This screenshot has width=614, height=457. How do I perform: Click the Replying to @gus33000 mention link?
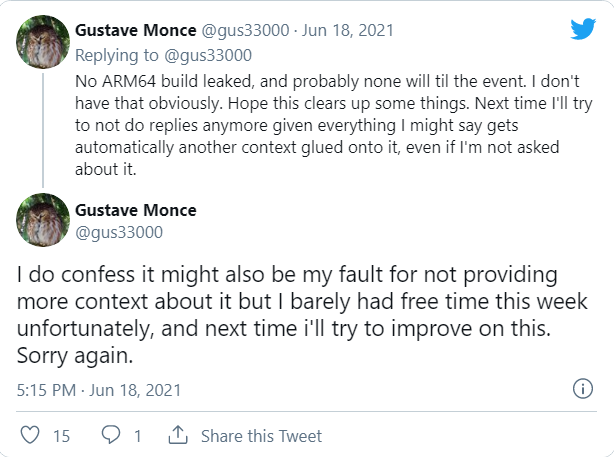[208, 55]
